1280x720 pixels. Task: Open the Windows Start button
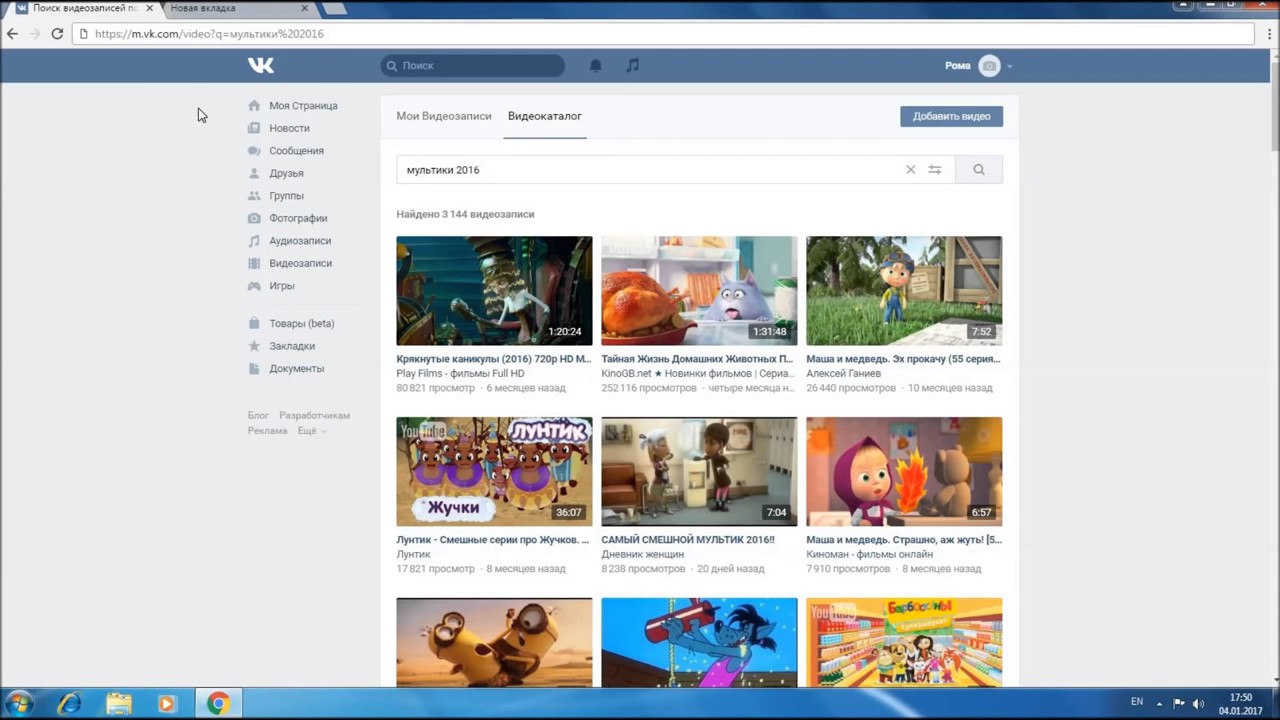[x=18, y=704]
